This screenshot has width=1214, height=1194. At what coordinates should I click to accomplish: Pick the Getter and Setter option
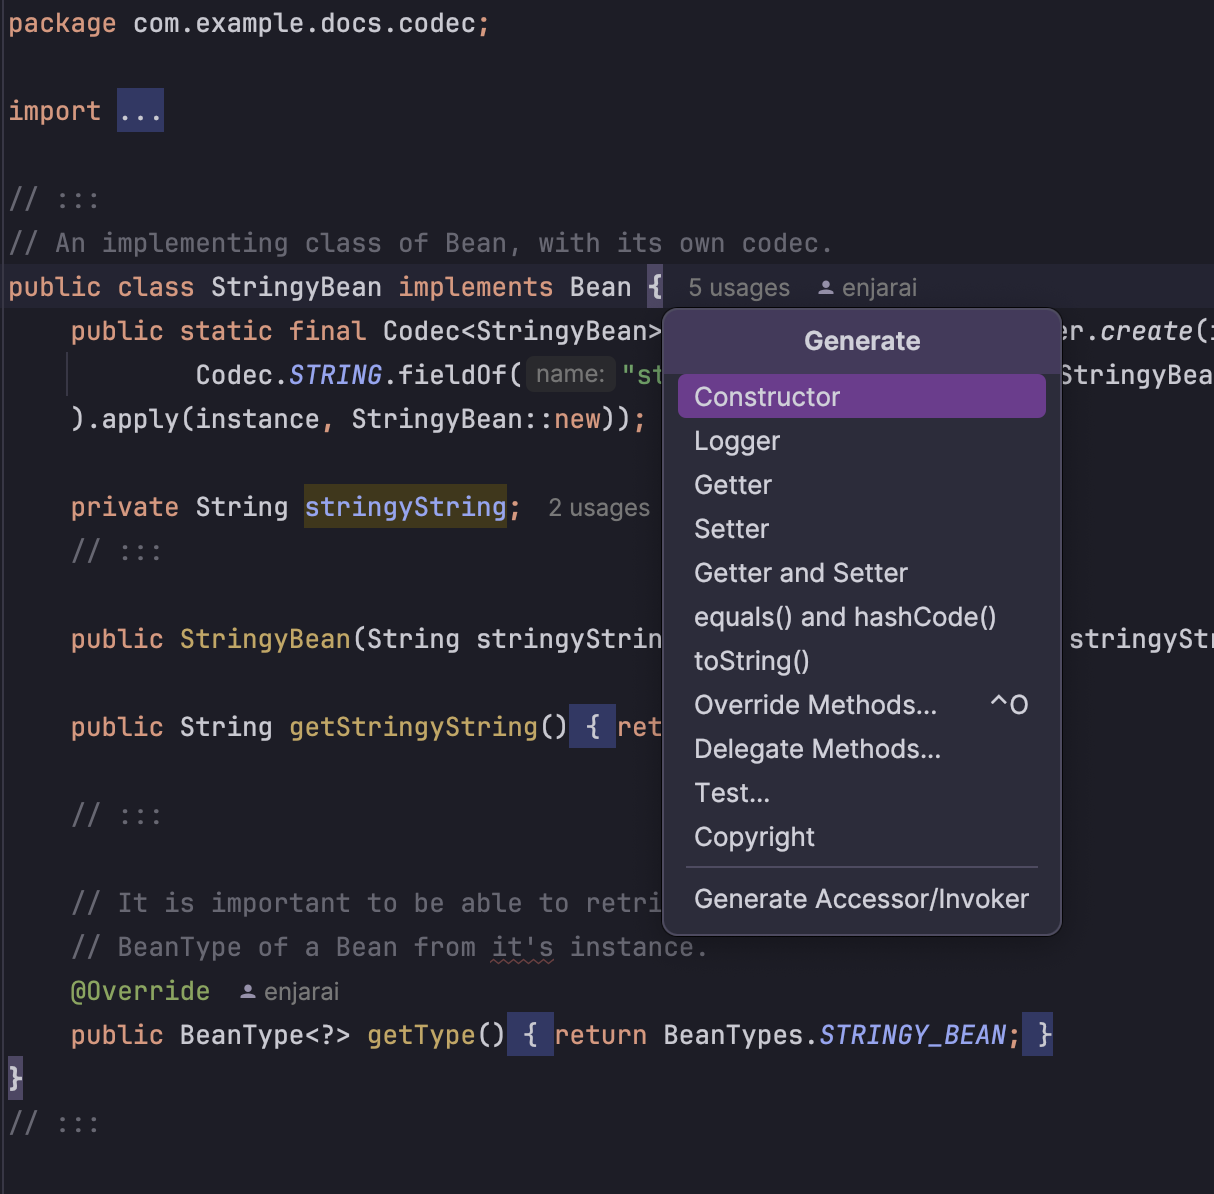pos(800,572)
